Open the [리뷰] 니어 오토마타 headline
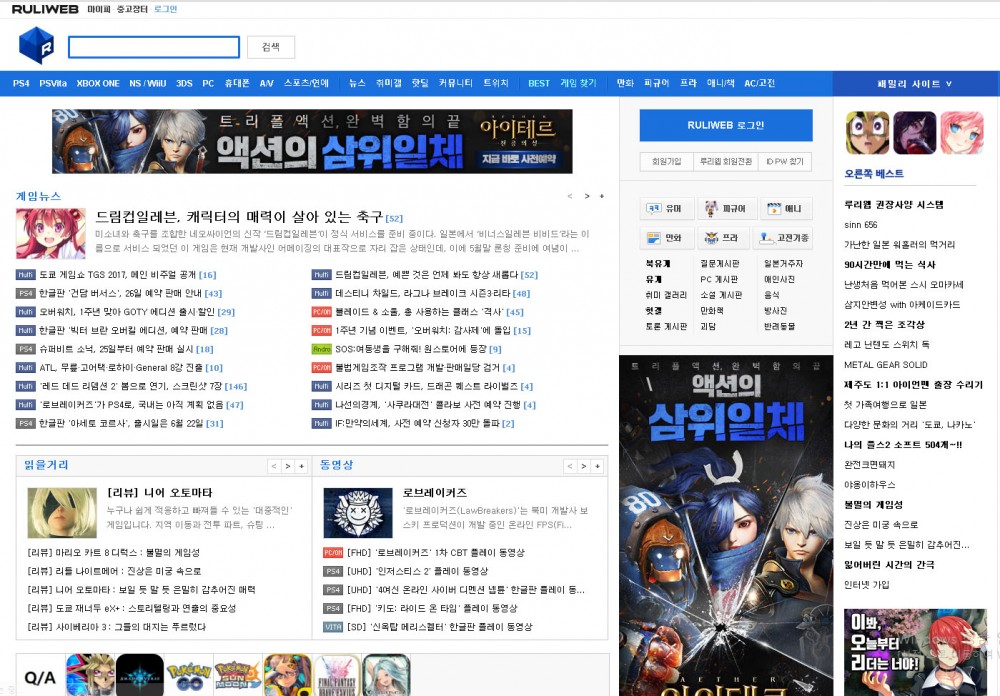1000x696 pixels. click(160, 492)
